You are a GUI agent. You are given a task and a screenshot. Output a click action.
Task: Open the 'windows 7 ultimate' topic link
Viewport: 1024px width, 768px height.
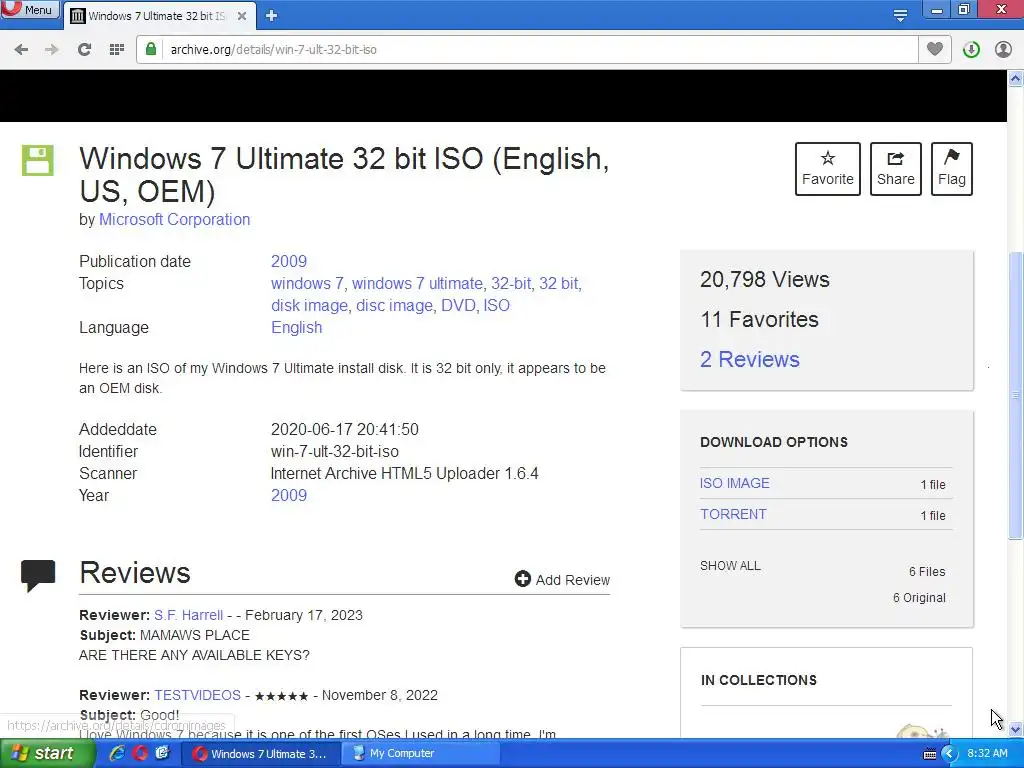(x=417, y=283)
